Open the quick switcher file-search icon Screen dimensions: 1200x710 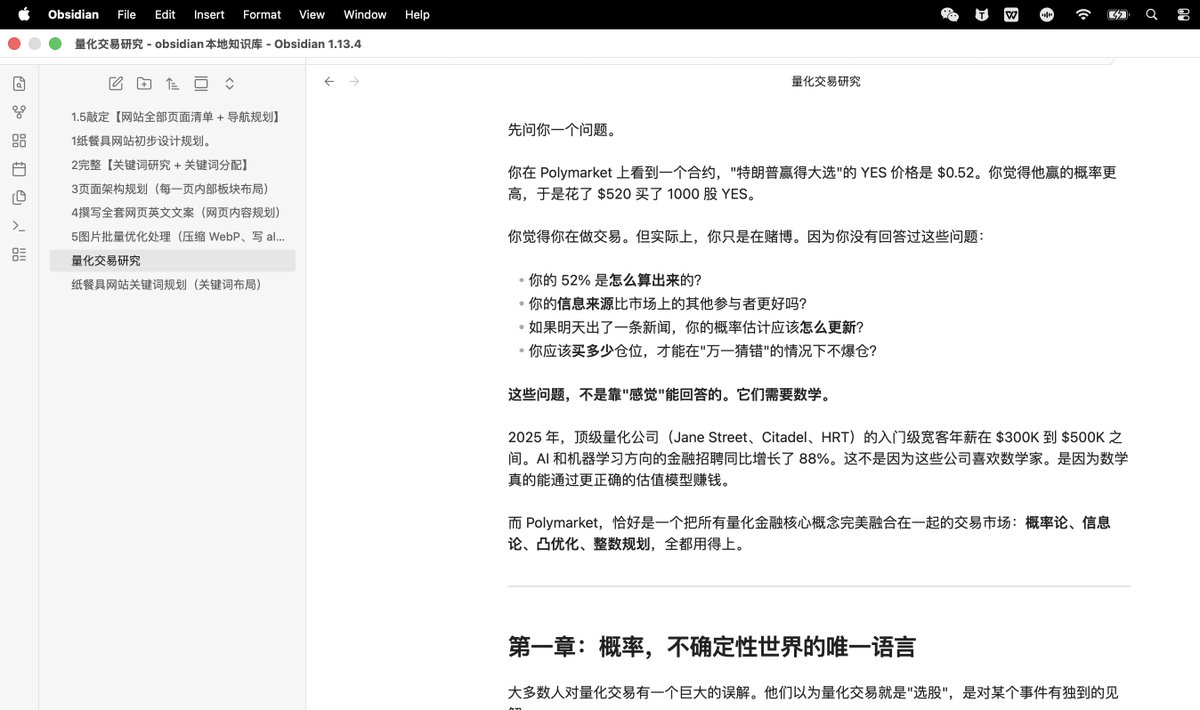click(x=19, y=84)
